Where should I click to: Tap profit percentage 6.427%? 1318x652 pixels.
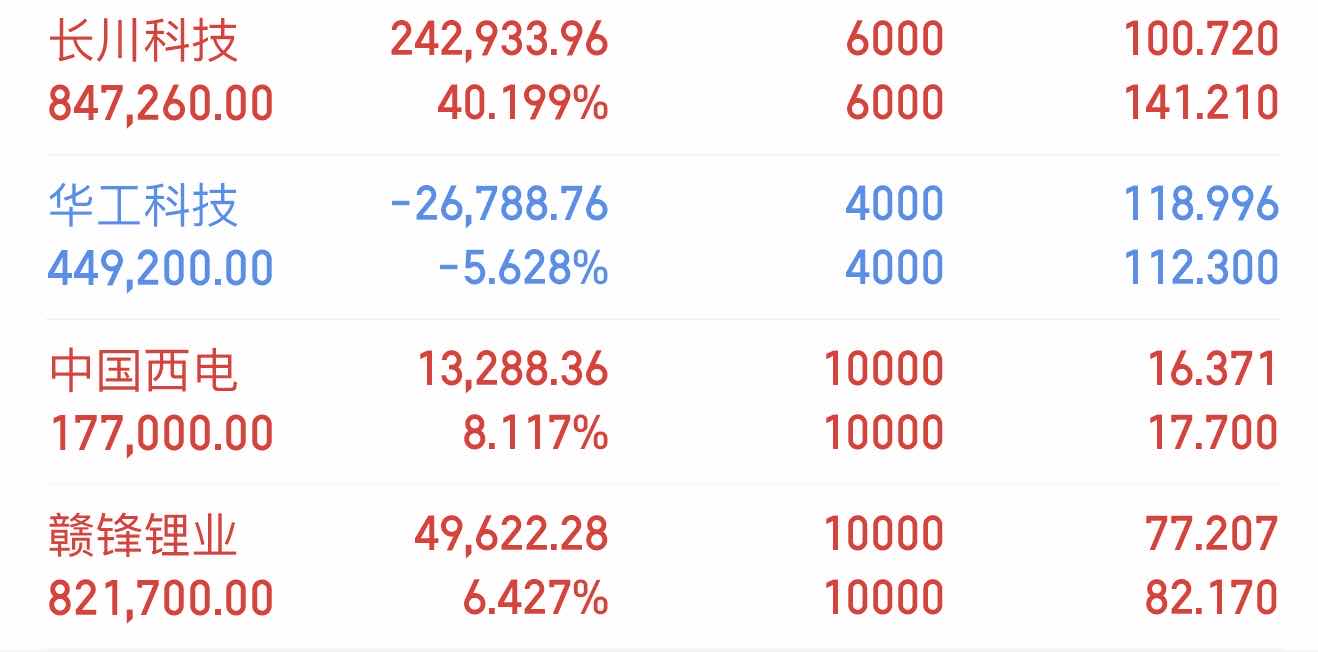pos(535,598)
